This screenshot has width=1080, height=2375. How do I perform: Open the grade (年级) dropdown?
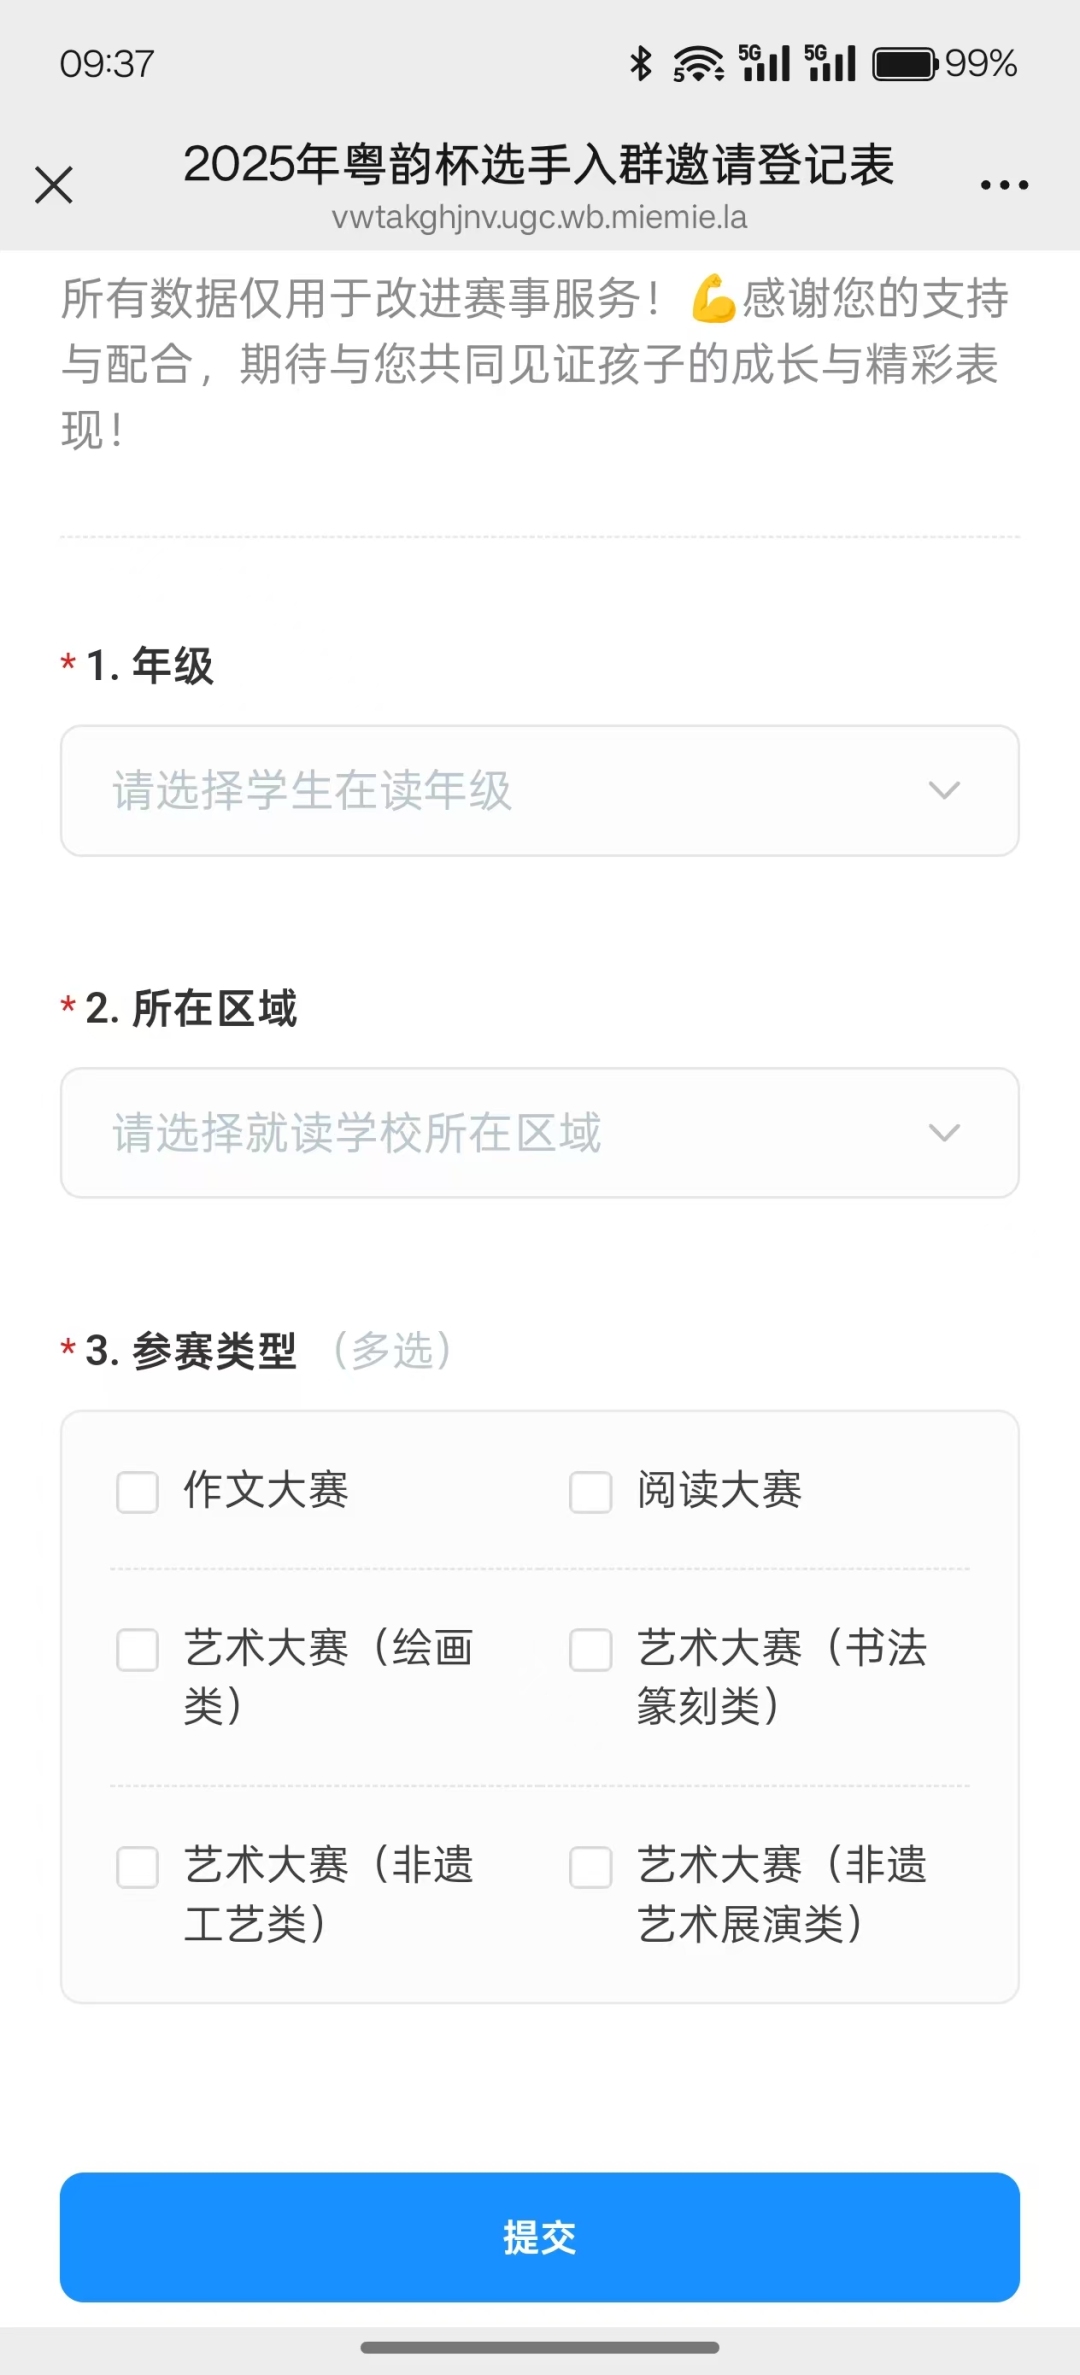coord(540,791)
